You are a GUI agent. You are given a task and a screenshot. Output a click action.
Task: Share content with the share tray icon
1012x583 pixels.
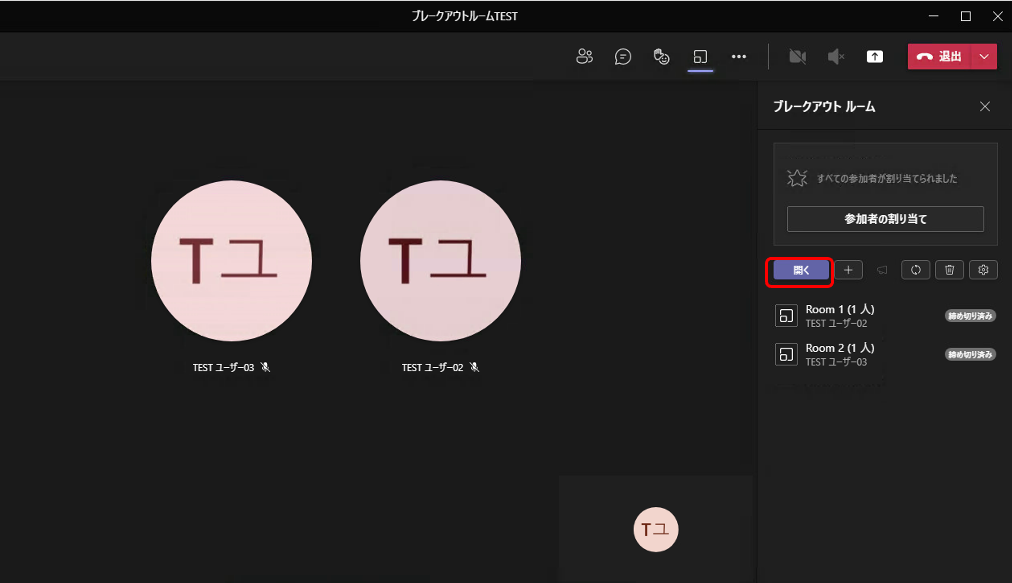875,57
